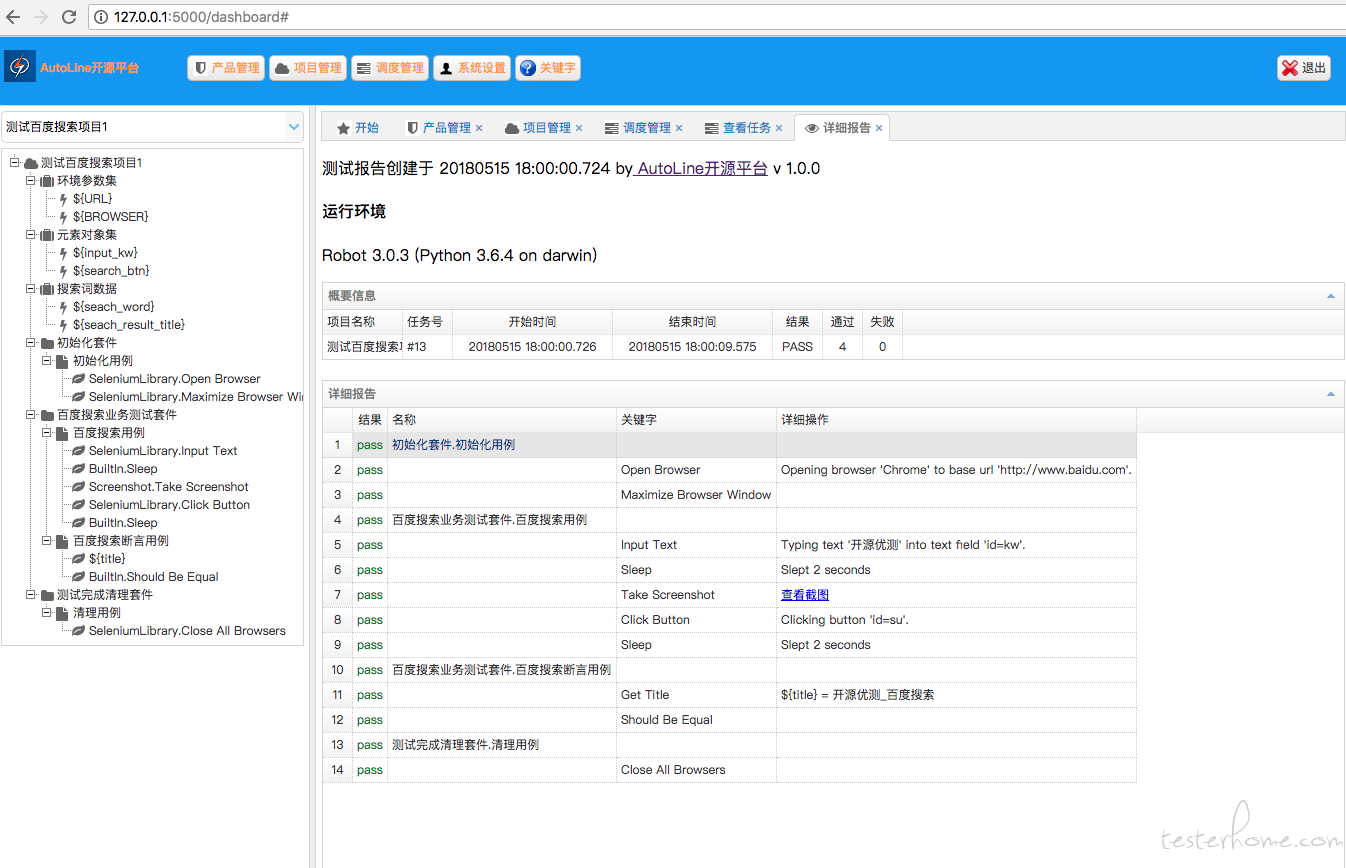Collapse the 测试完成清理套件 tree node
This screenshot has width=1346, height=868.
point(30,595)
